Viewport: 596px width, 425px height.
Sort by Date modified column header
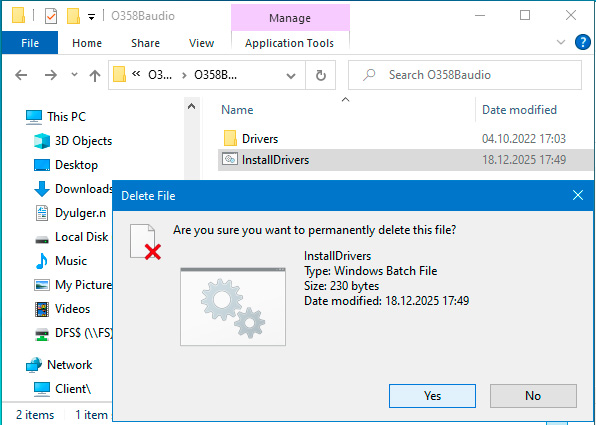pyautogui.click(x=519, y=110)
